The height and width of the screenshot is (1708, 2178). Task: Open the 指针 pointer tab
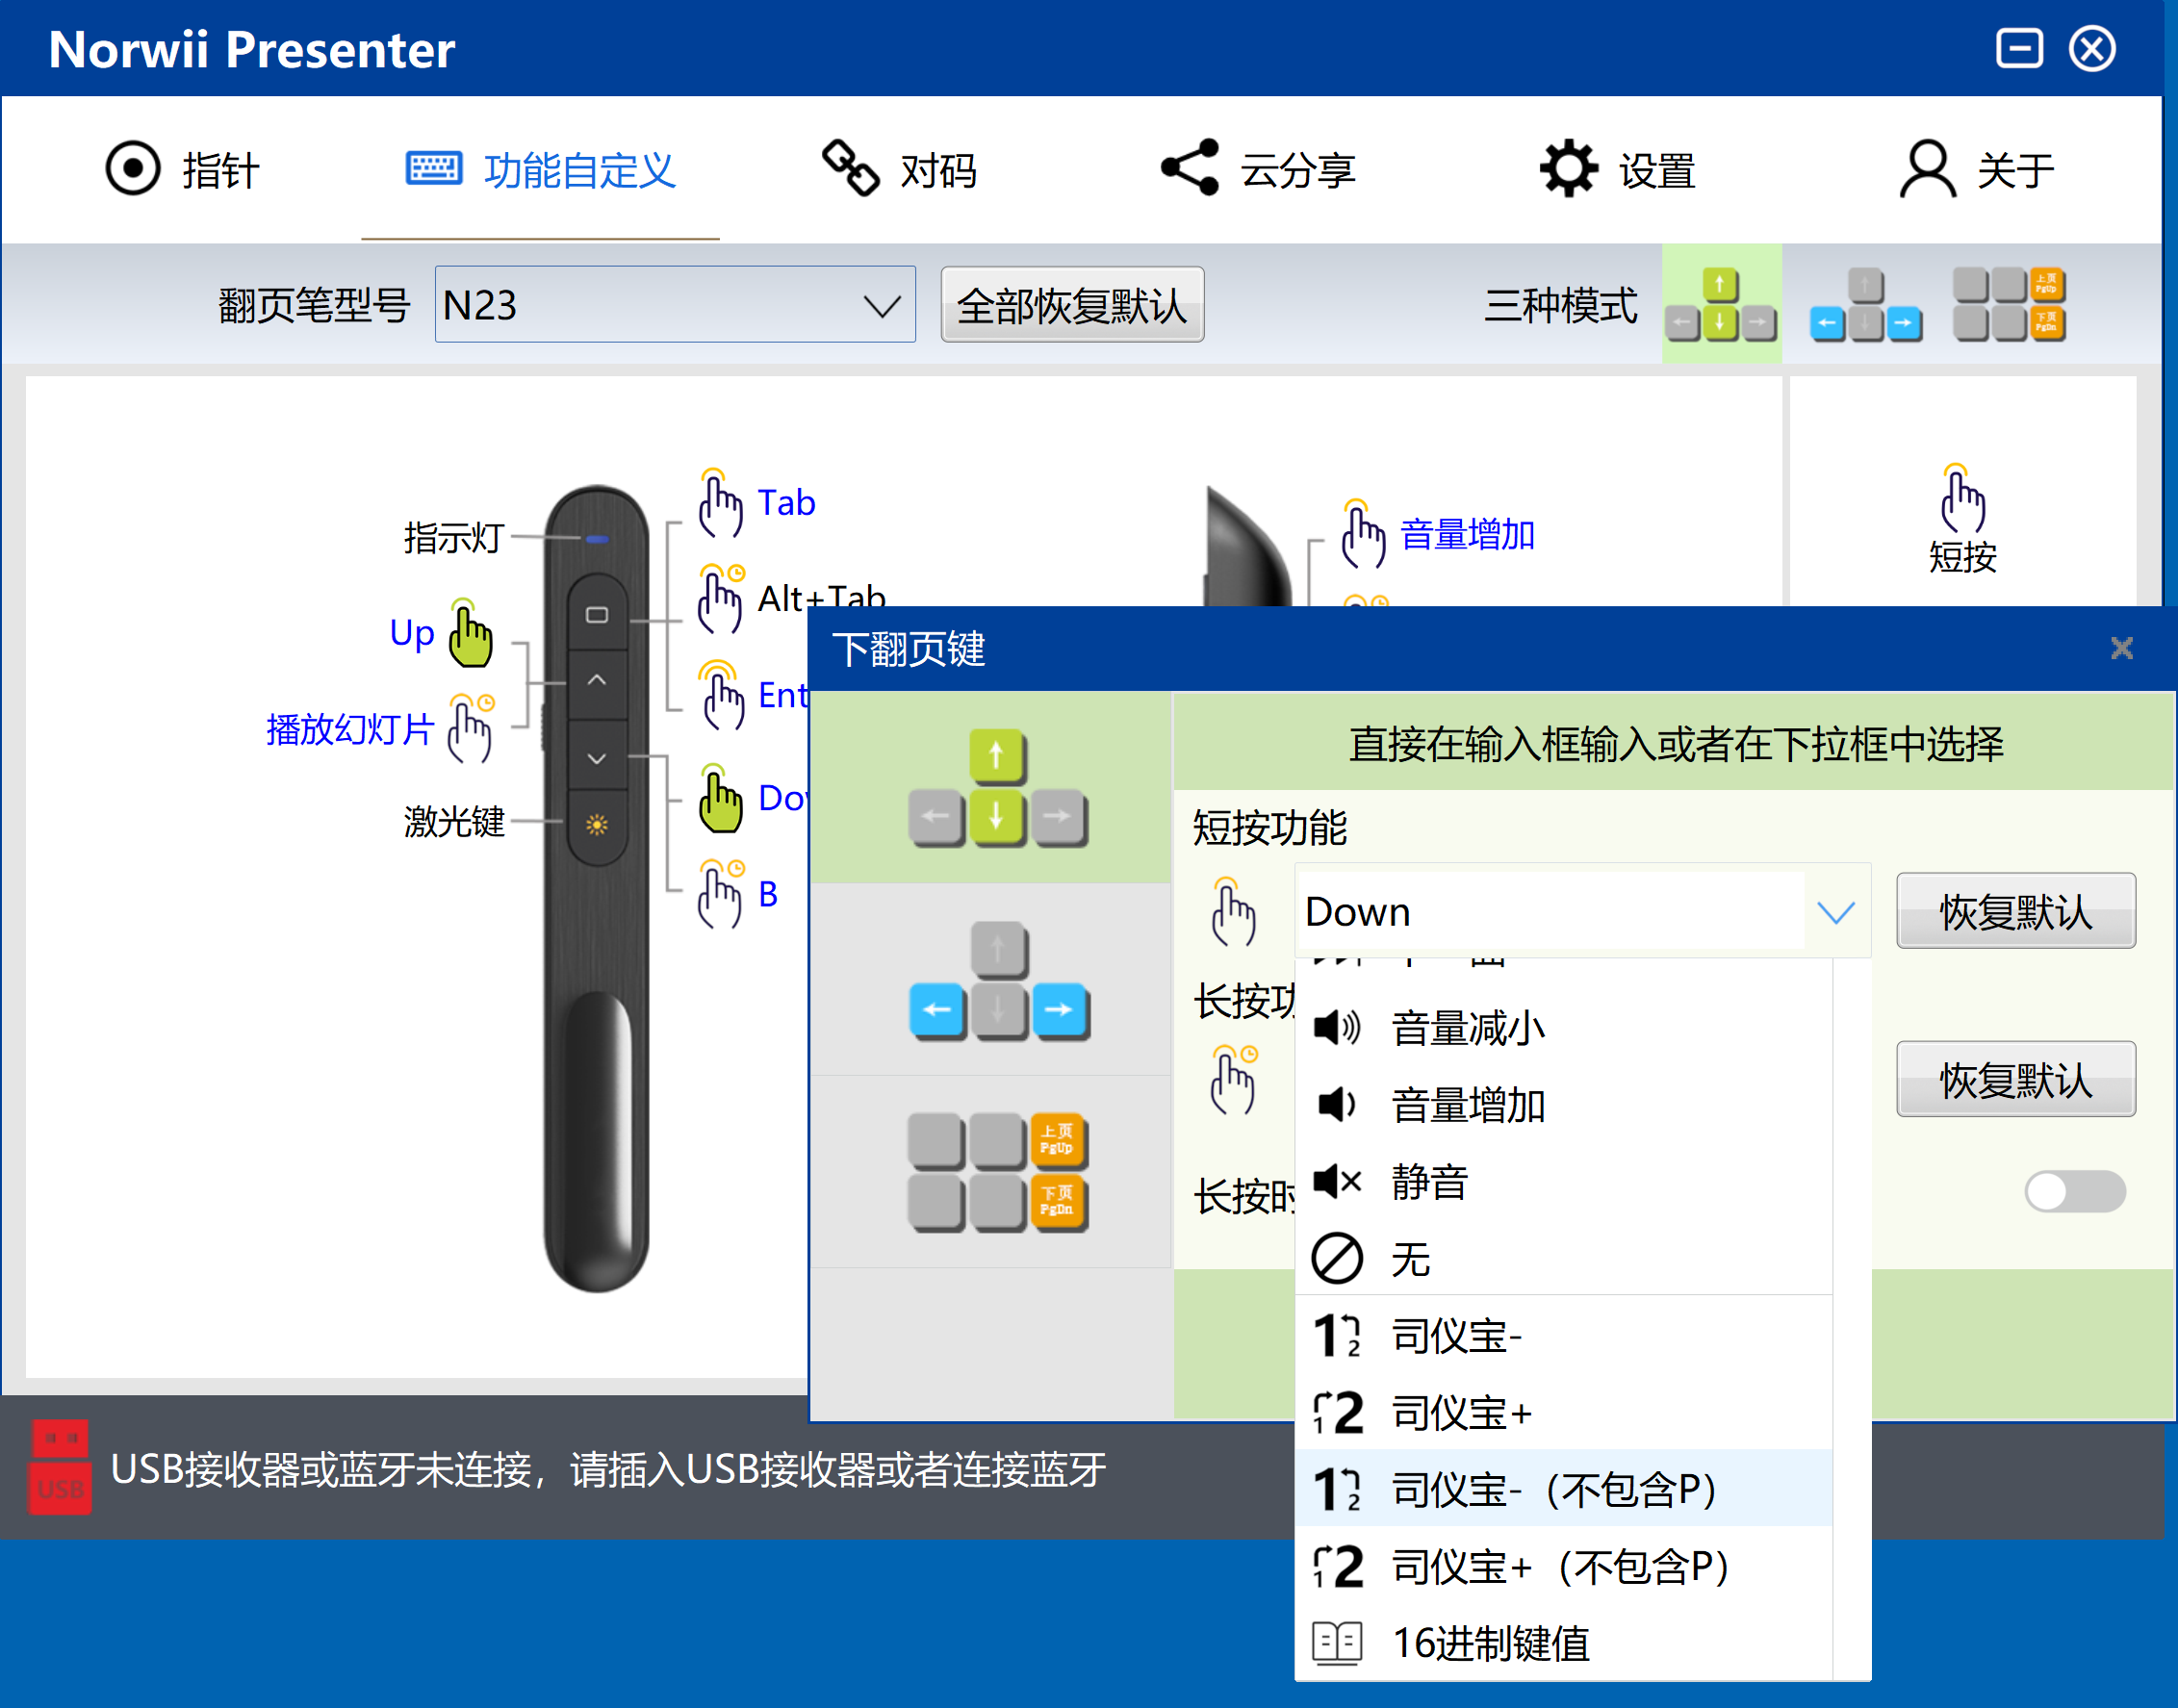coord(183,170)
